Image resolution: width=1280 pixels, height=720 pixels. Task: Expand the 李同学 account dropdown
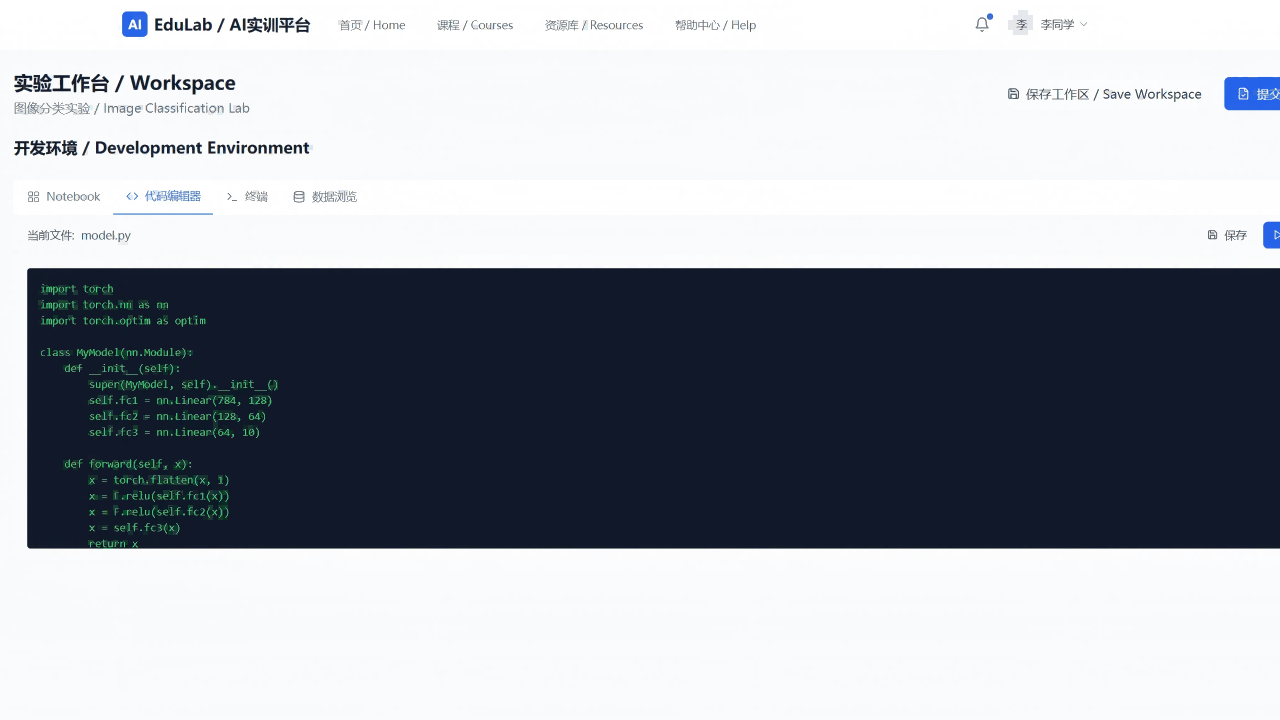click(1064, 24)
